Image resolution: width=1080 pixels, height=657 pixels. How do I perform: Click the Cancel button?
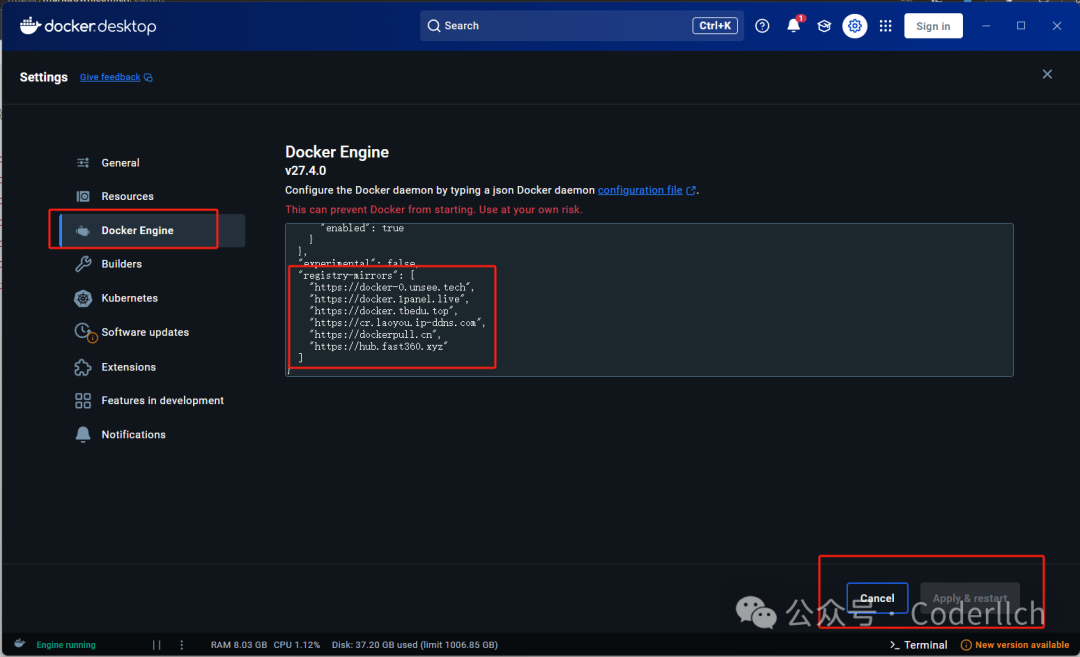(x=877, y=598)
